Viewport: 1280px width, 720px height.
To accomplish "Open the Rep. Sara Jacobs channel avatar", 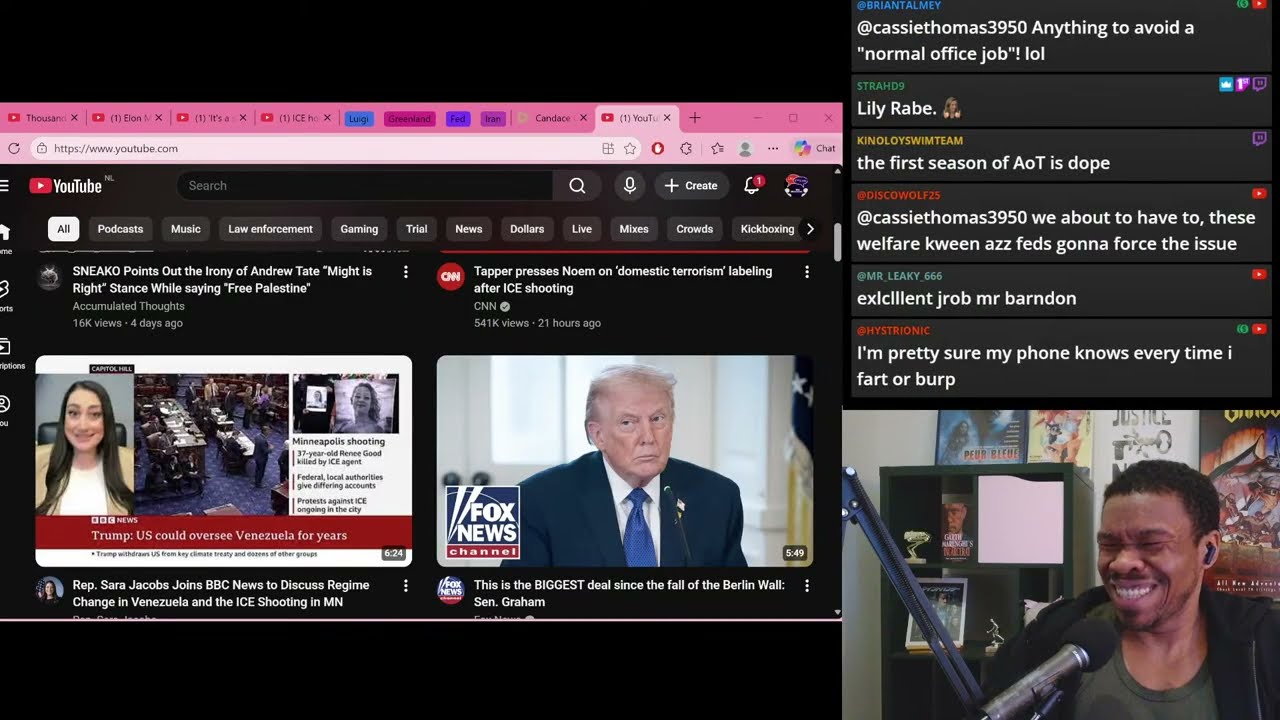I will click(x=49, y=590).
